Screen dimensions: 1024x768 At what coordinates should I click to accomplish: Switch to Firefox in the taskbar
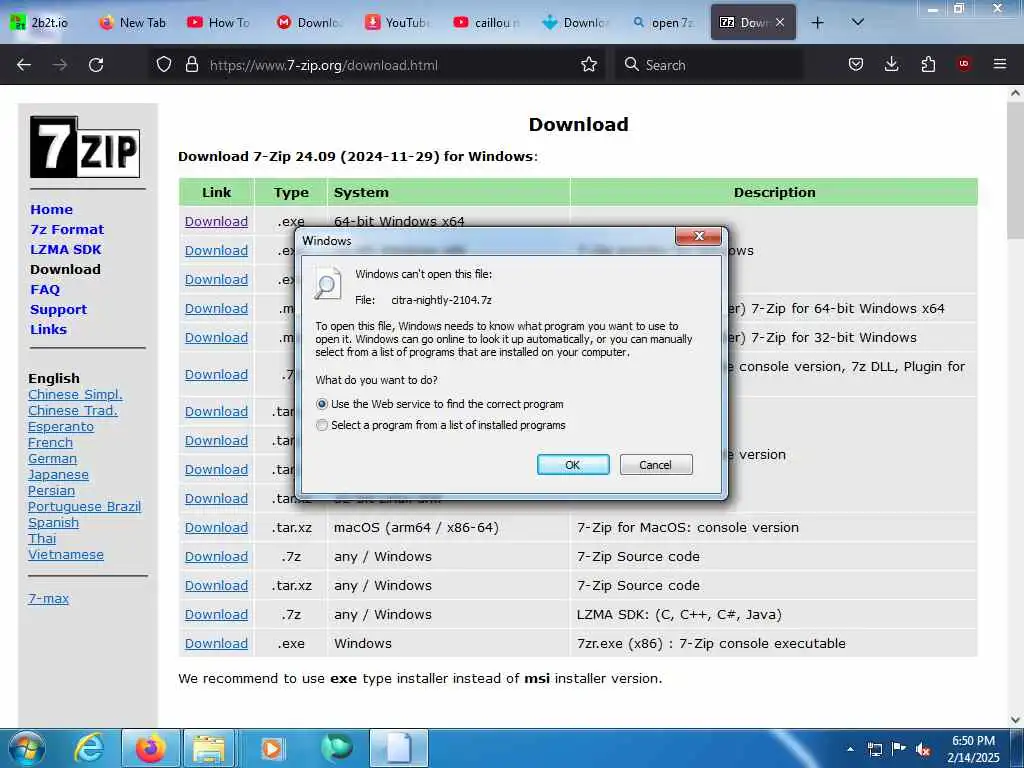pos(150,748)
